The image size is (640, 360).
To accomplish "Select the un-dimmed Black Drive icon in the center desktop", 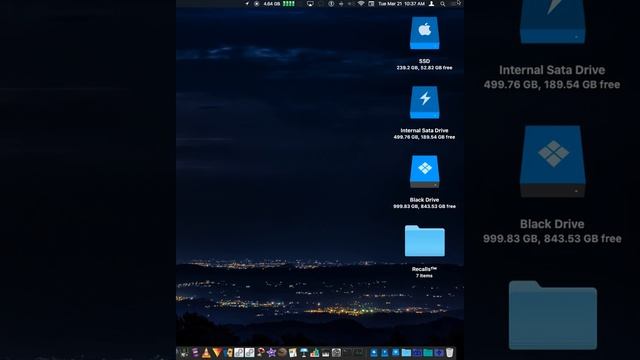I will (x=424, y=171).
